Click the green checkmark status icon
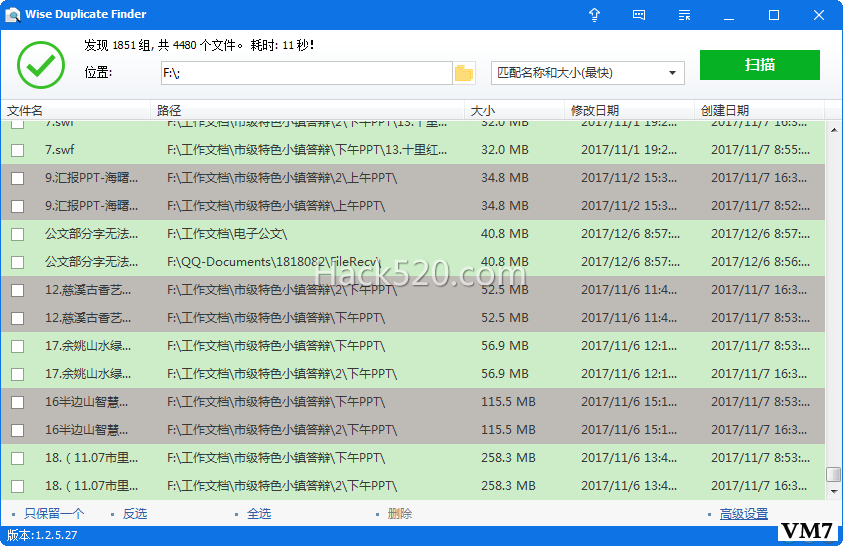Screen dimensions: 843x546 (41, 65)
